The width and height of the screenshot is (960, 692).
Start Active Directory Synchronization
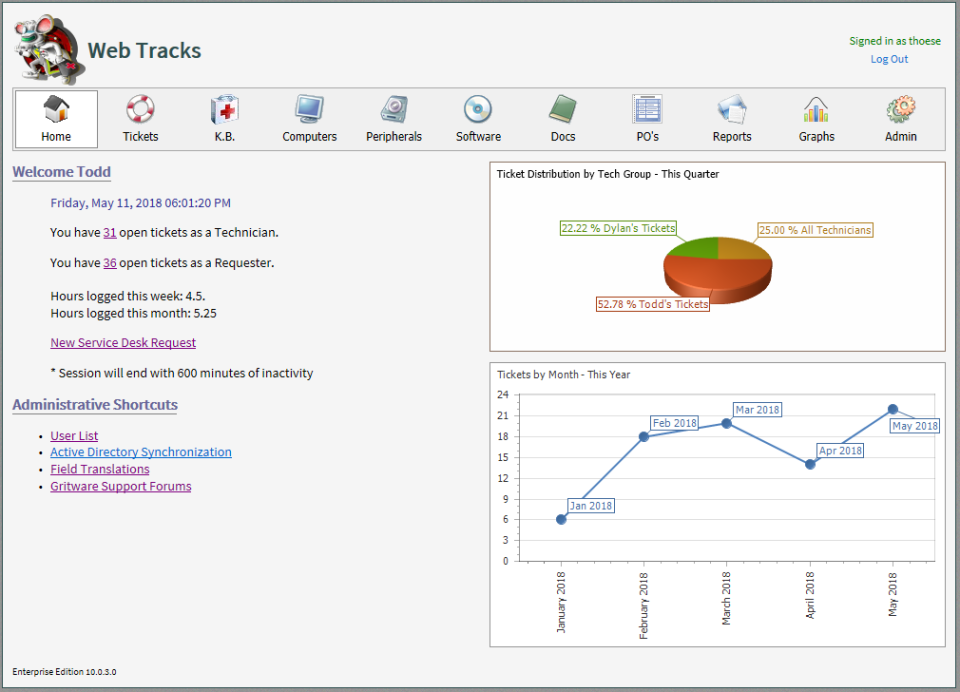[x=140, y=452]
